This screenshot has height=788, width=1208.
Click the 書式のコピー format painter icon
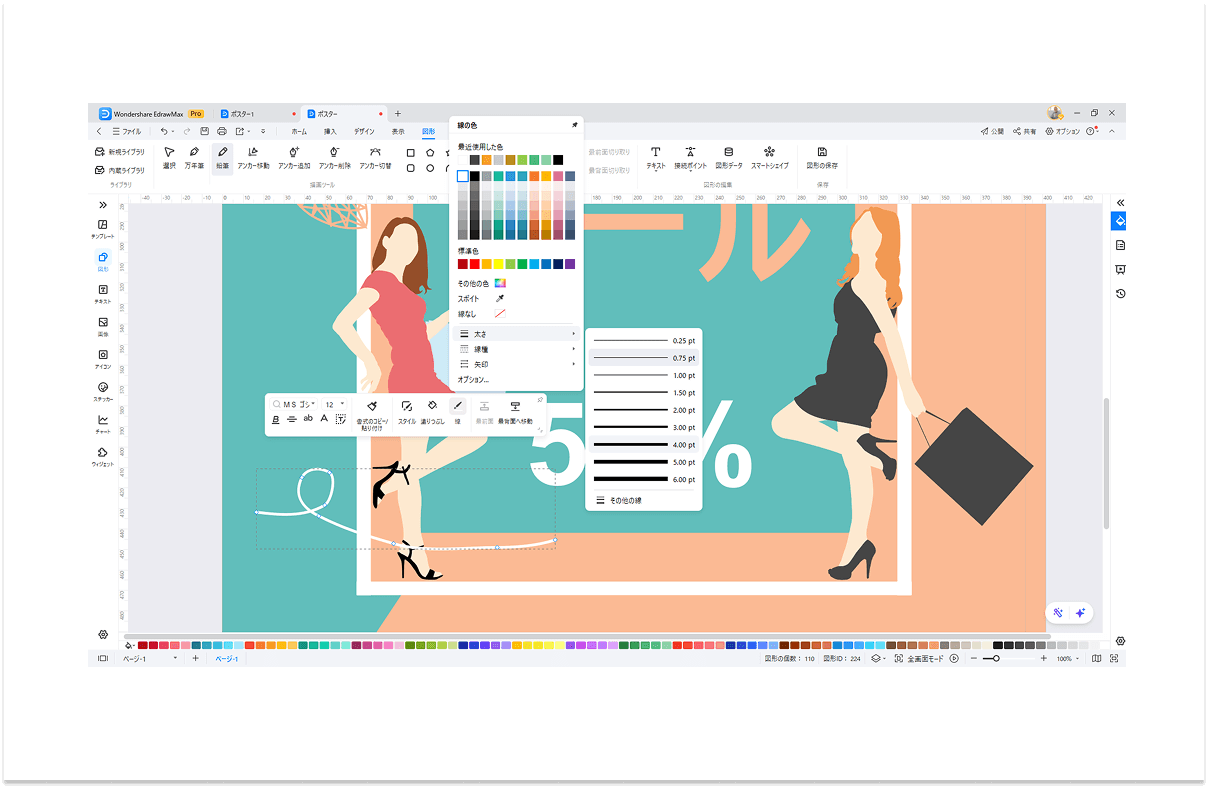pos(372,407)
